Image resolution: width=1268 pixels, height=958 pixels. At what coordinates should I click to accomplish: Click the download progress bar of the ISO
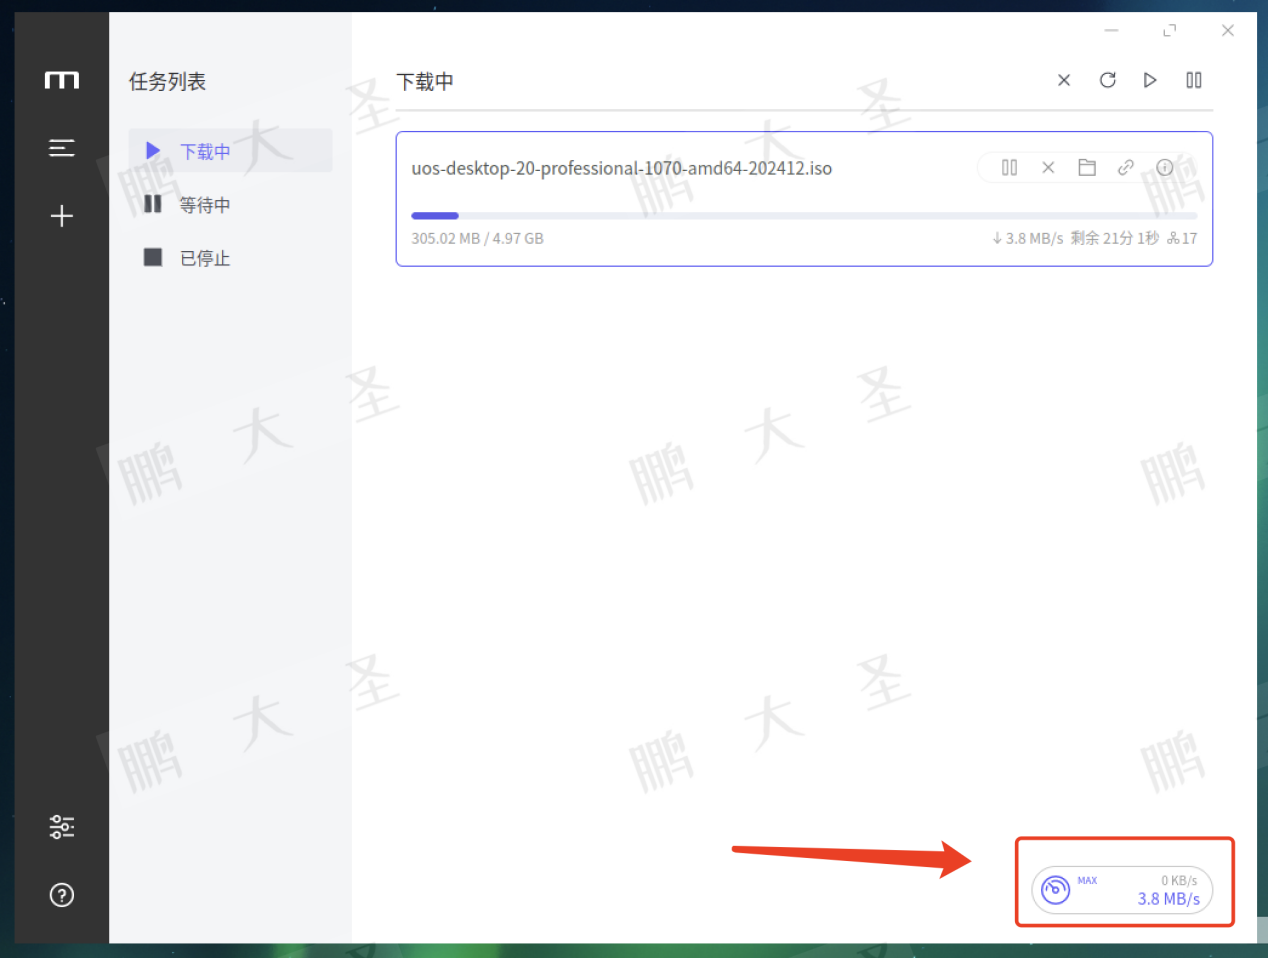tap(804, 215)
